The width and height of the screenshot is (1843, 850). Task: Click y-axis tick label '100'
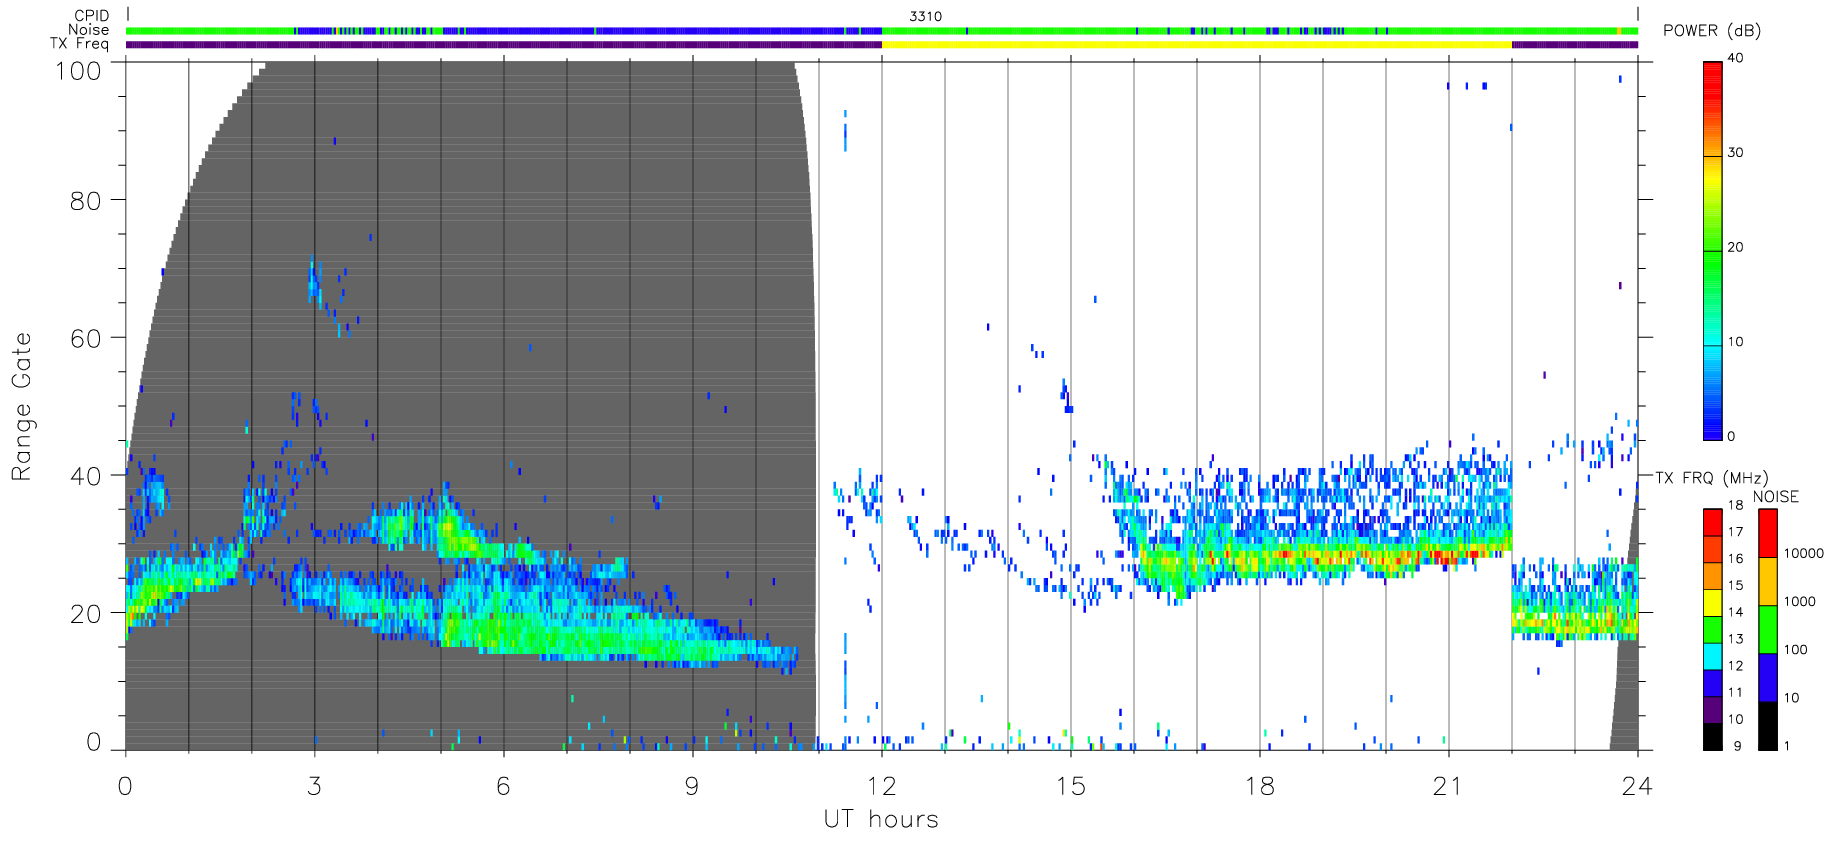(78, 71)
